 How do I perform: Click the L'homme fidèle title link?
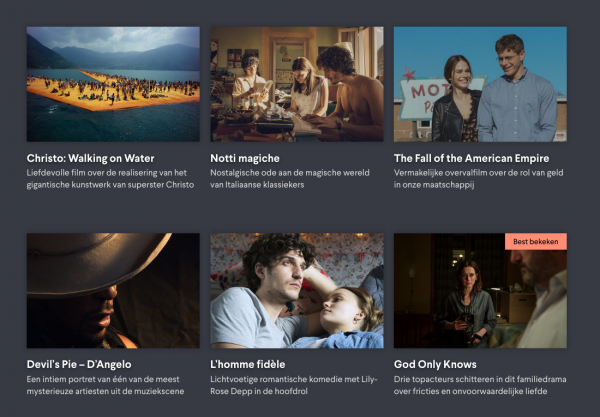click(x=248, y=364)
